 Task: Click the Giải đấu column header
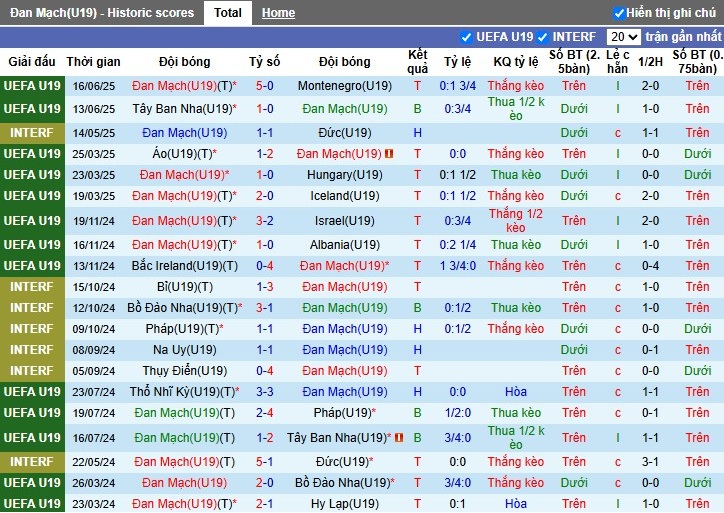coord(32,62)
